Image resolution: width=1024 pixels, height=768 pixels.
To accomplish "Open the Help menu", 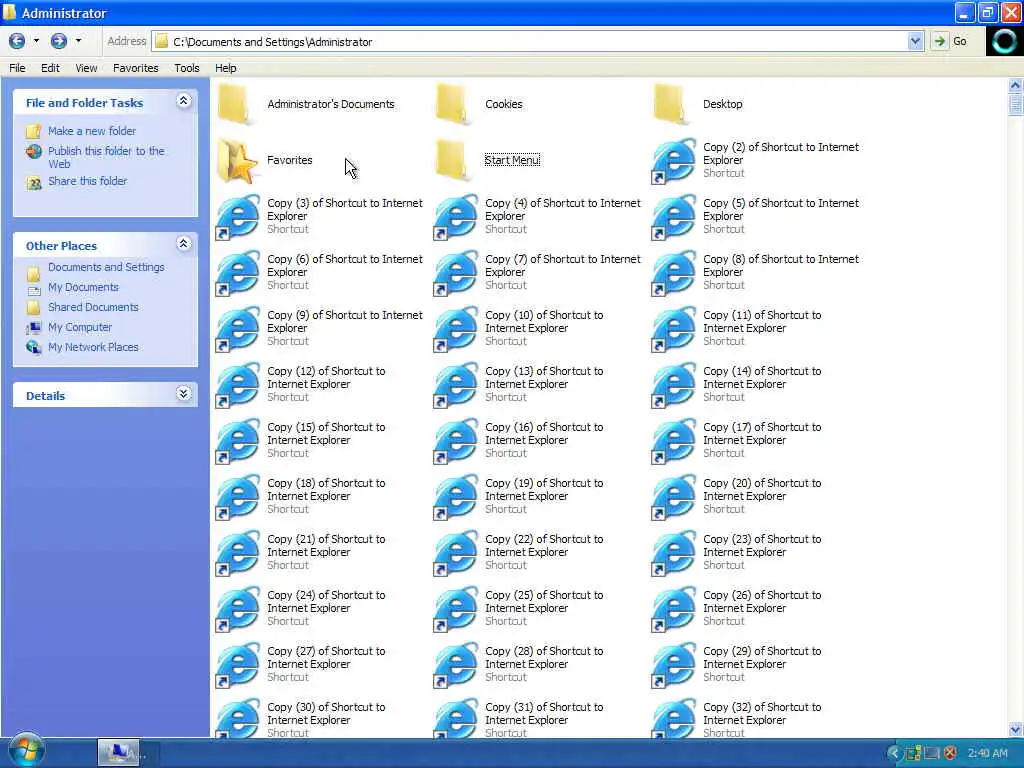I will [226, 68].
